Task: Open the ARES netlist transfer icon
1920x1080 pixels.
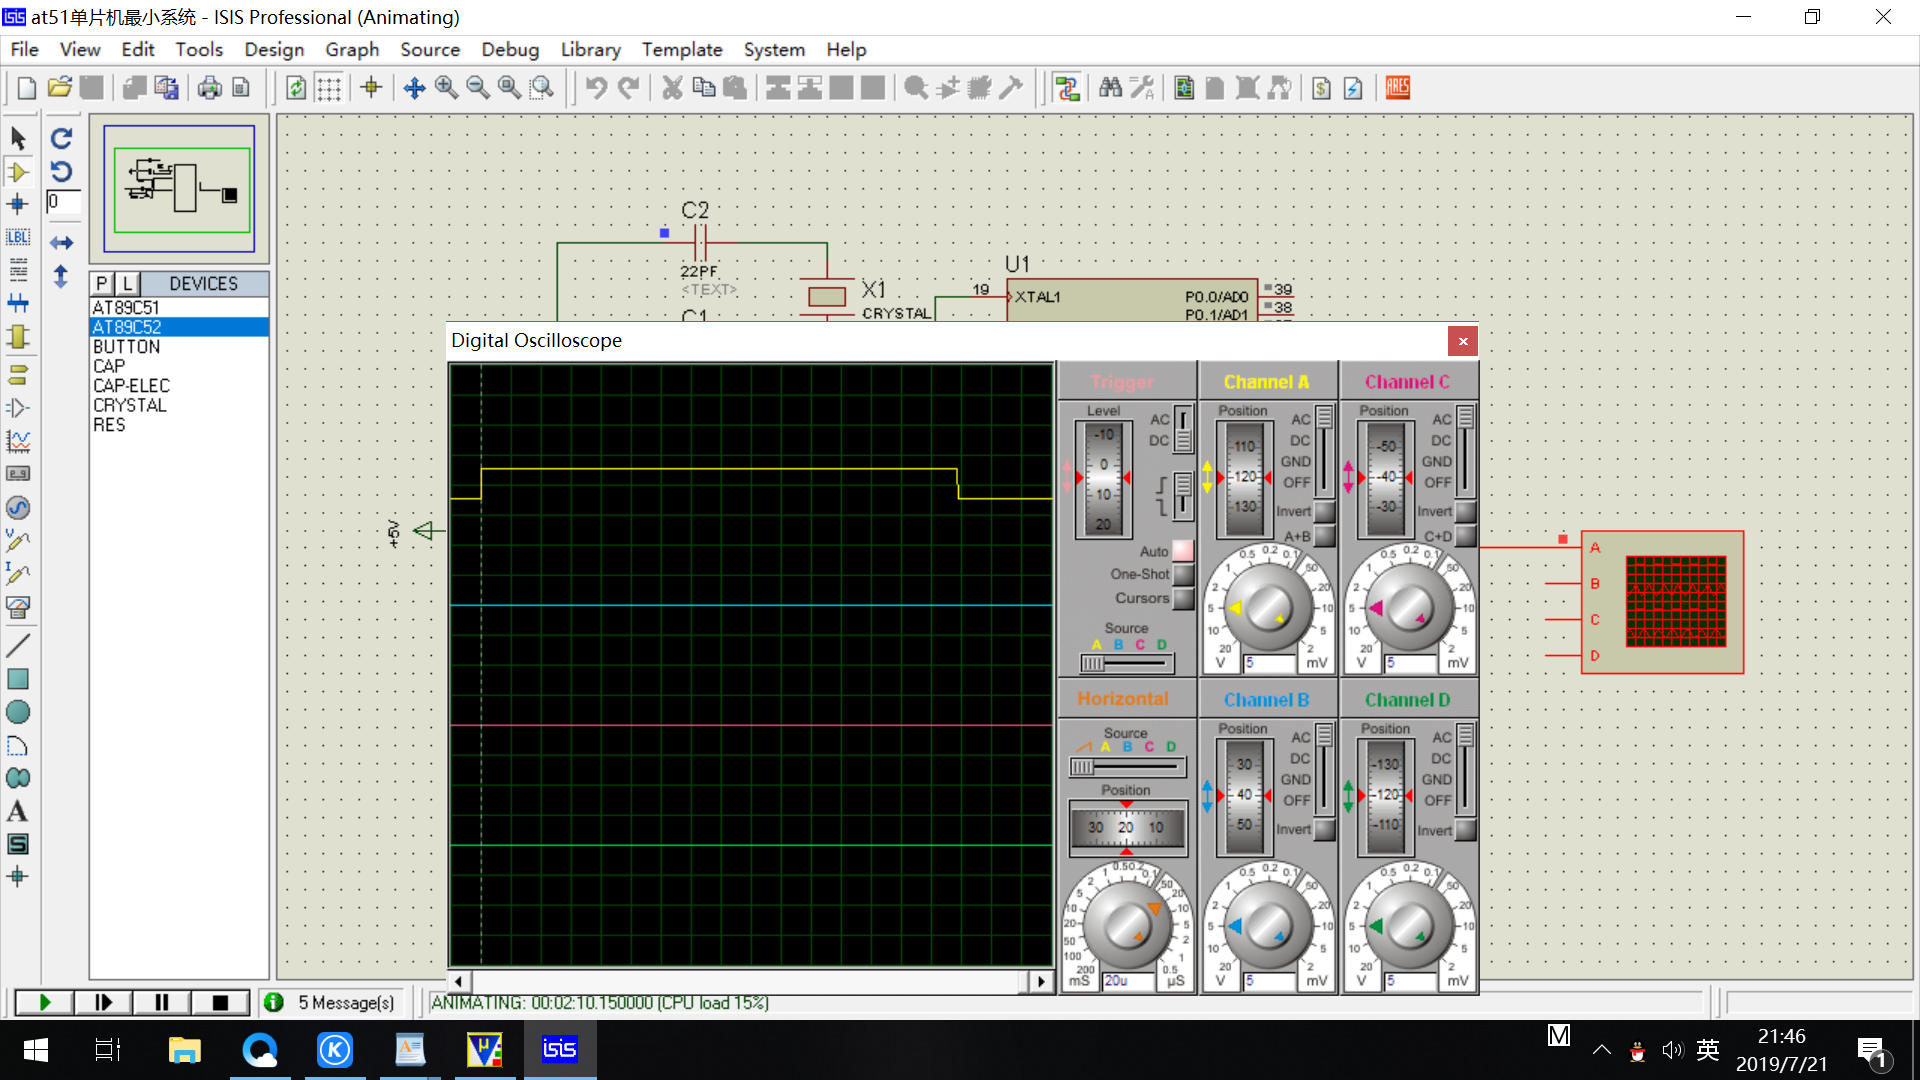Action: point(1398,88)
